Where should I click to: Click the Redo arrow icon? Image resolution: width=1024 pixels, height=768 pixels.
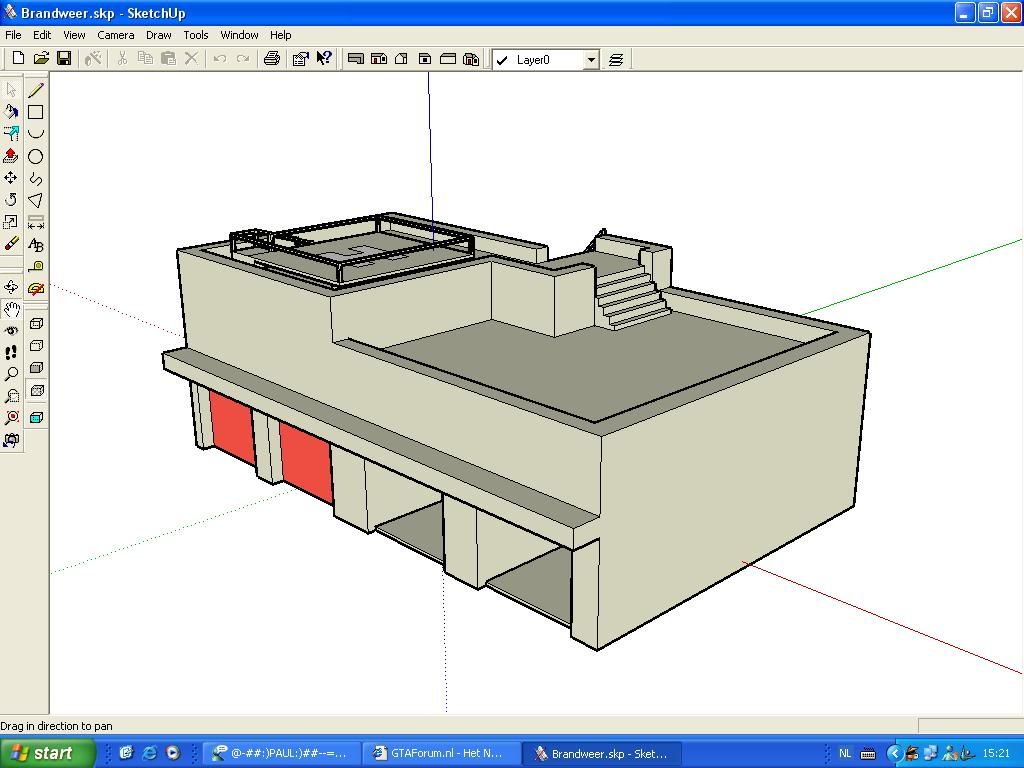tap(243, 59)
